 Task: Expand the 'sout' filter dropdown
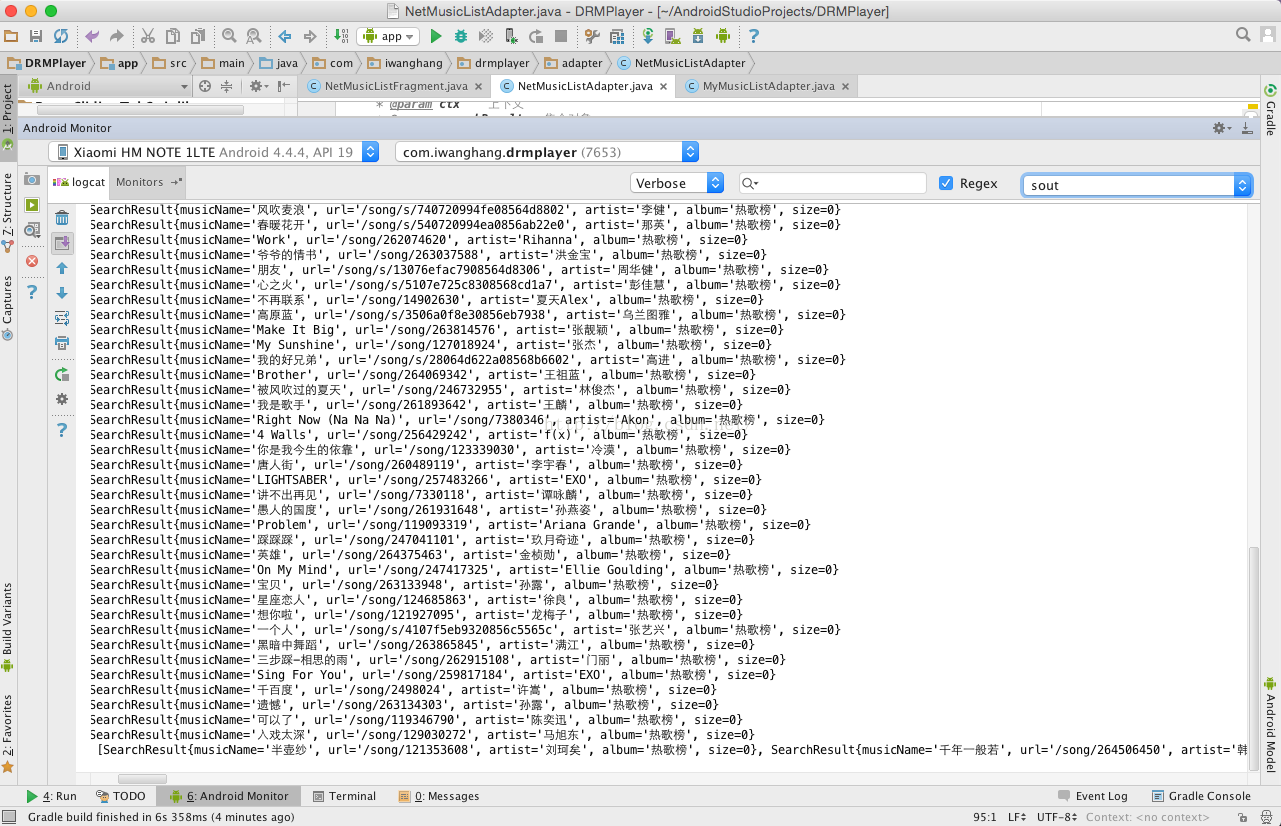pos(1243,185)
